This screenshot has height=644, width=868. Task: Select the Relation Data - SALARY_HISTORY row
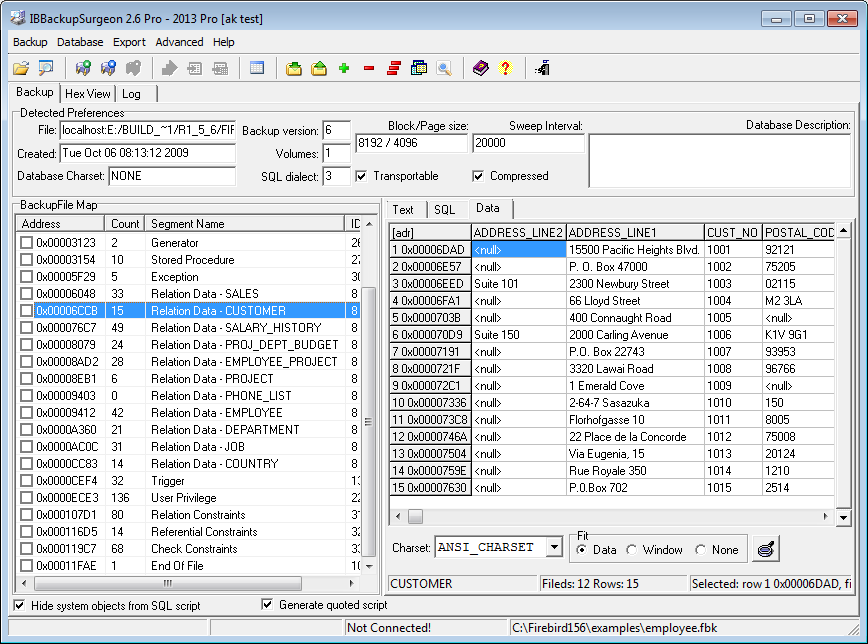tap(188, 328)
